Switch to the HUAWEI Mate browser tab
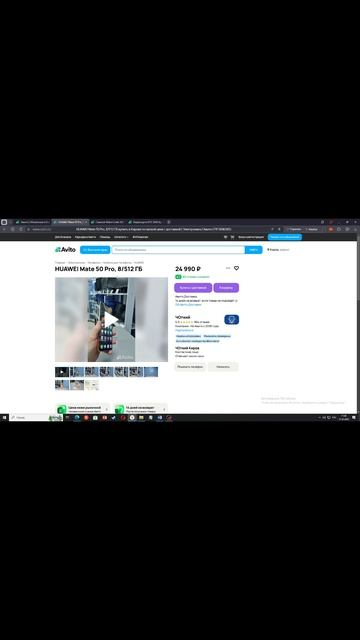The image size is (360, 640). coord(70,222)
